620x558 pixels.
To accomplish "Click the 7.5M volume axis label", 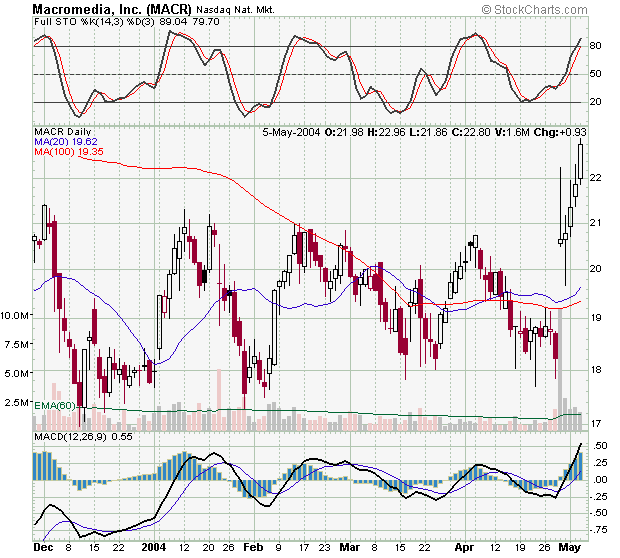I will click(x=17, y=344).
